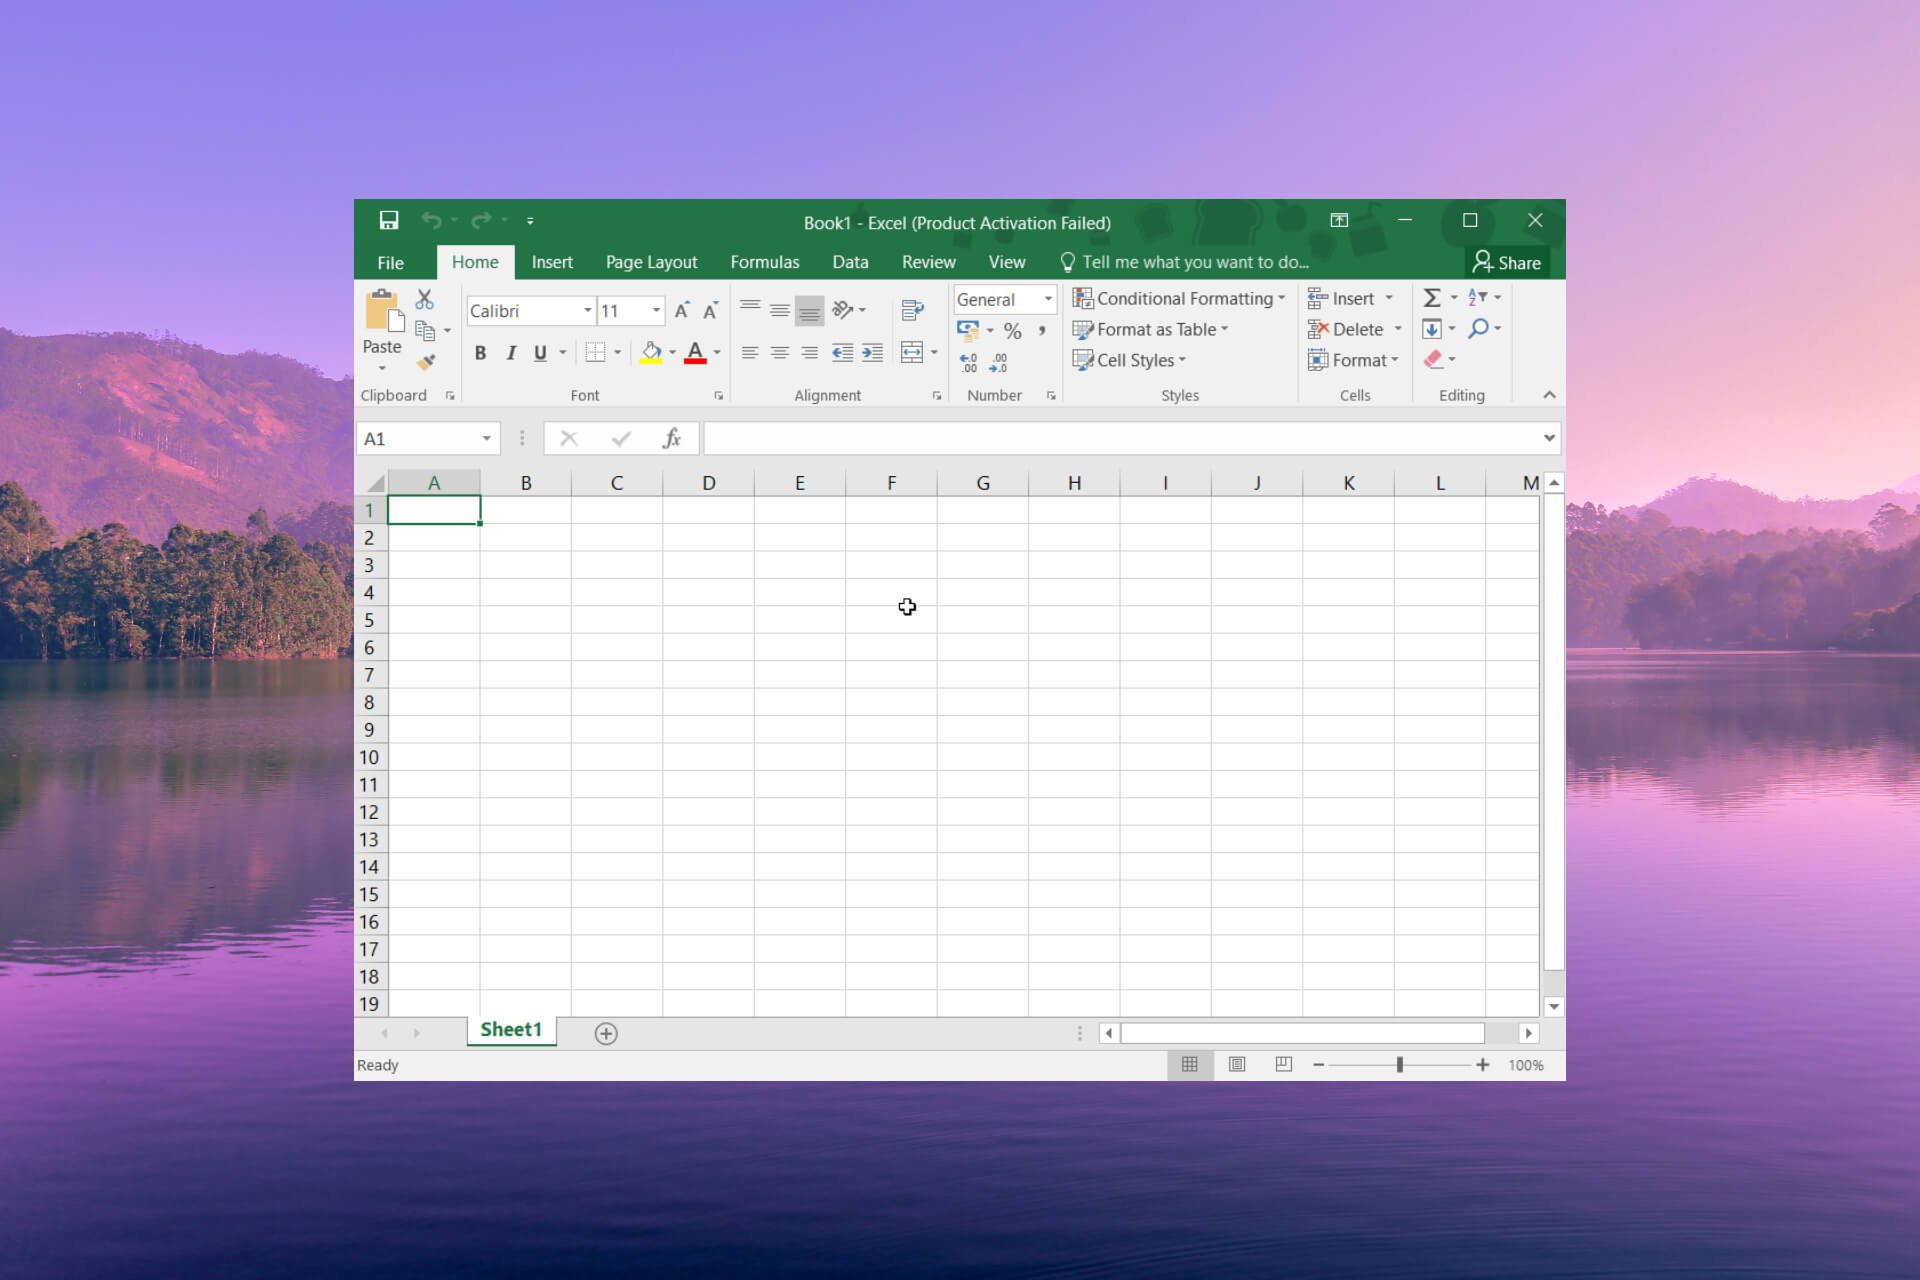Click the Wrap Text icon
This screenshot has width=1920, height=1280.
912,310
